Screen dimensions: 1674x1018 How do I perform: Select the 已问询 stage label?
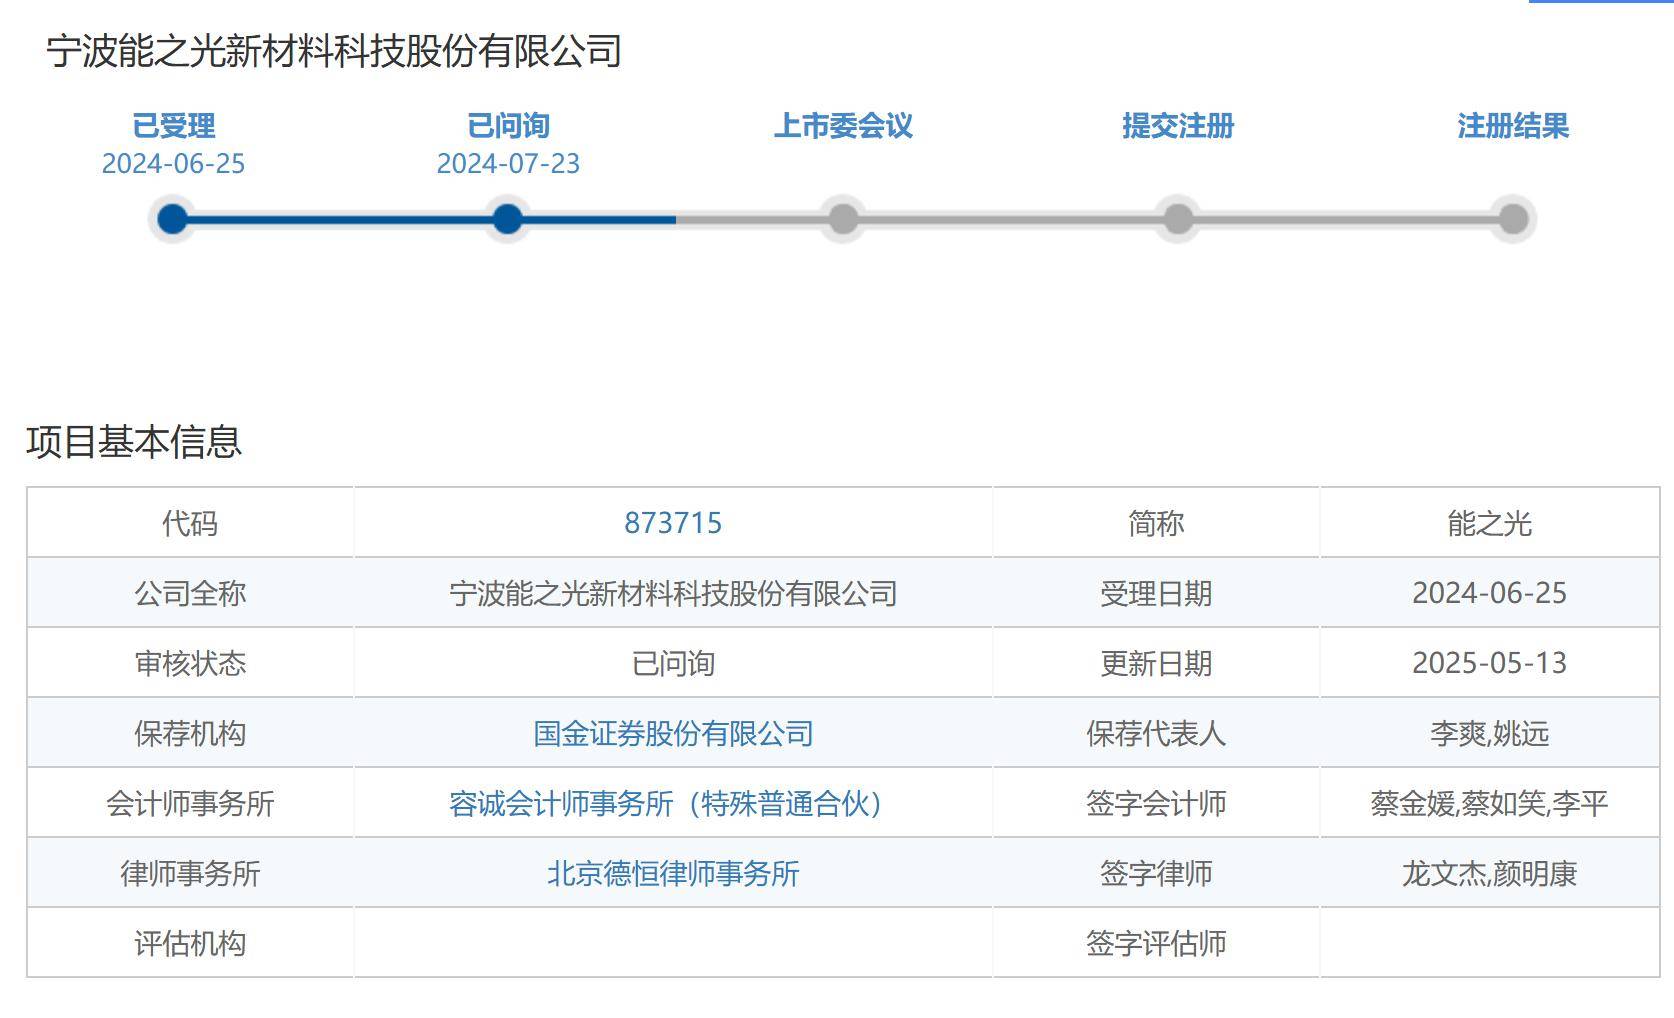[508, 126]
